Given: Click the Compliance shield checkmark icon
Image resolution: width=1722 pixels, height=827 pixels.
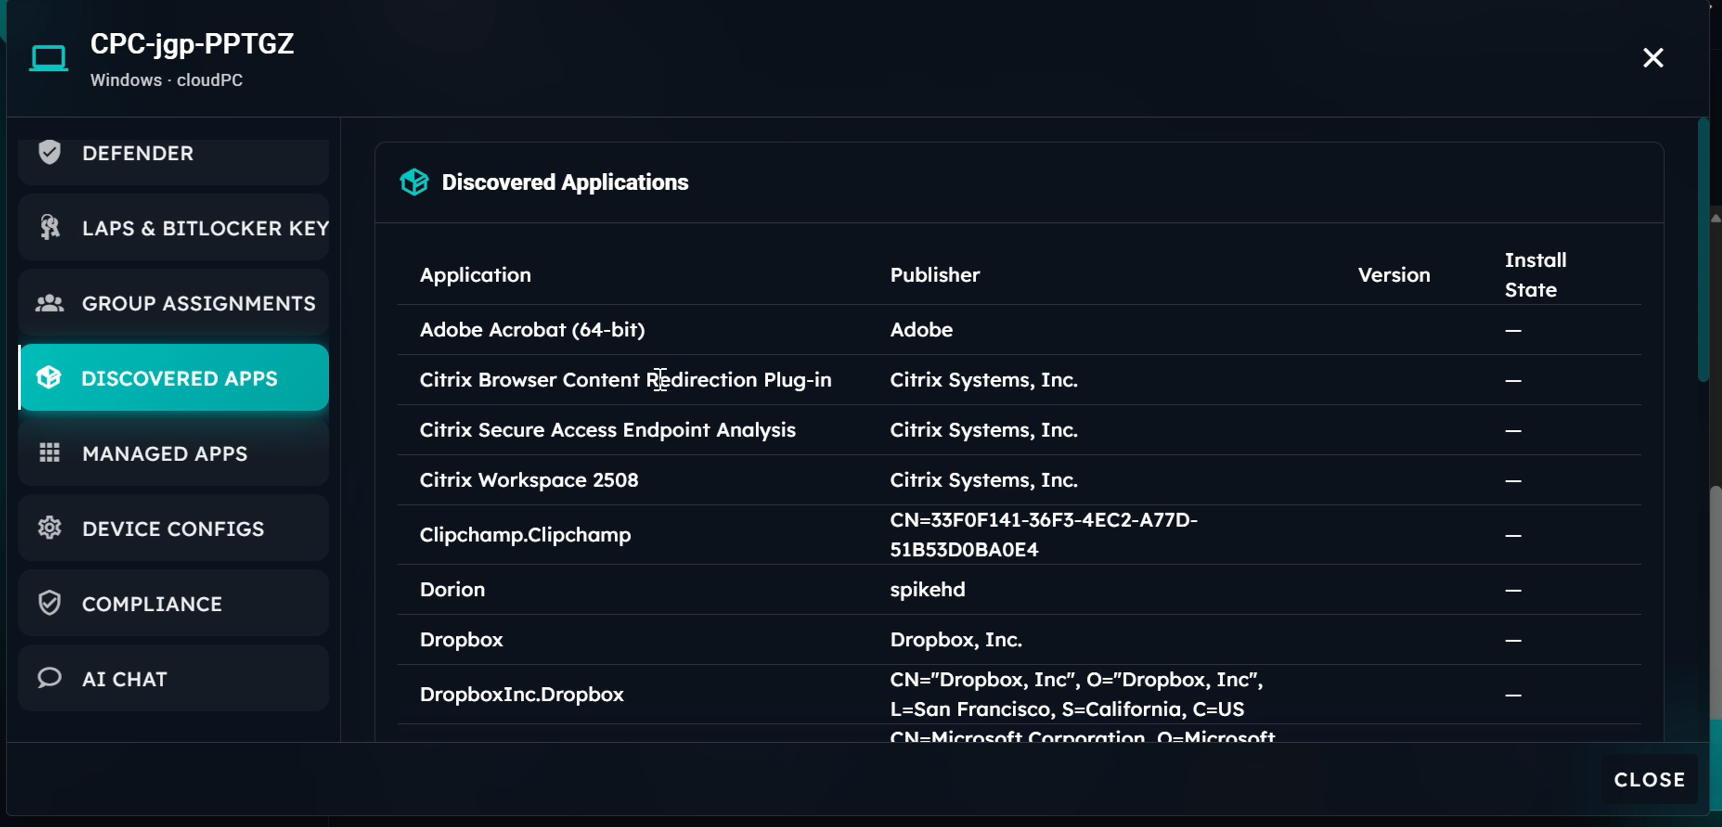Looking at the screenshot, I should pyautogui.click(x=49, y=603).
